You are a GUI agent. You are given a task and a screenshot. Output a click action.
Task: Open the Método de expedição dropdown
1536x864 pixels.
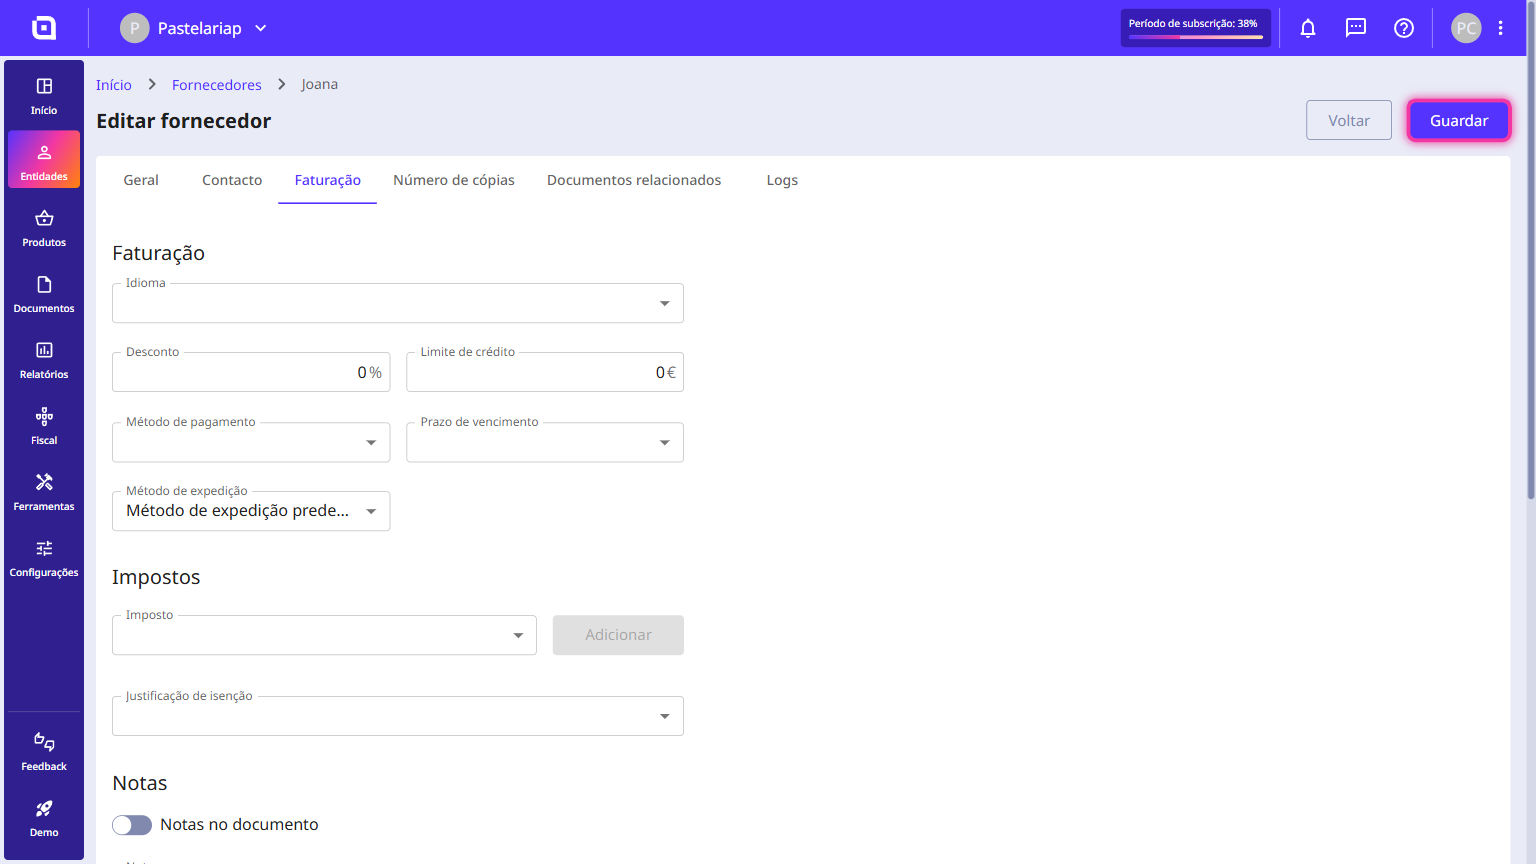pos(251,511)
